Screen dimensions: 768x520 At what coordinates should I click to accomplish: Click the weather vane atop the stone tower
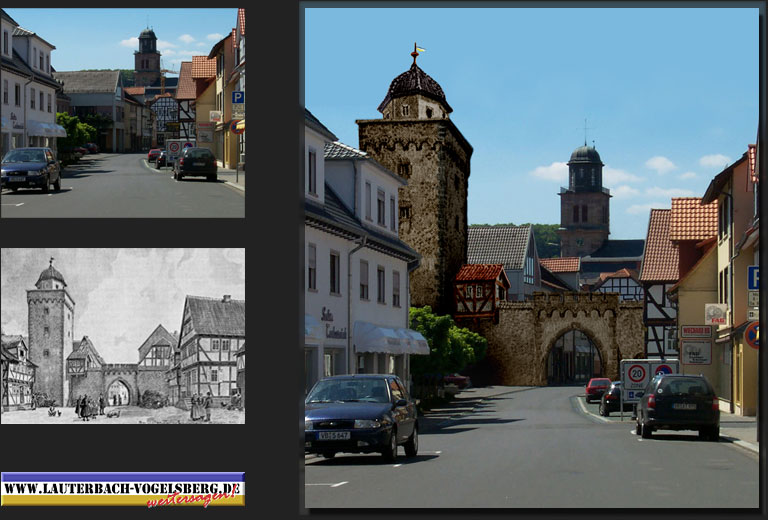(416, 52)
